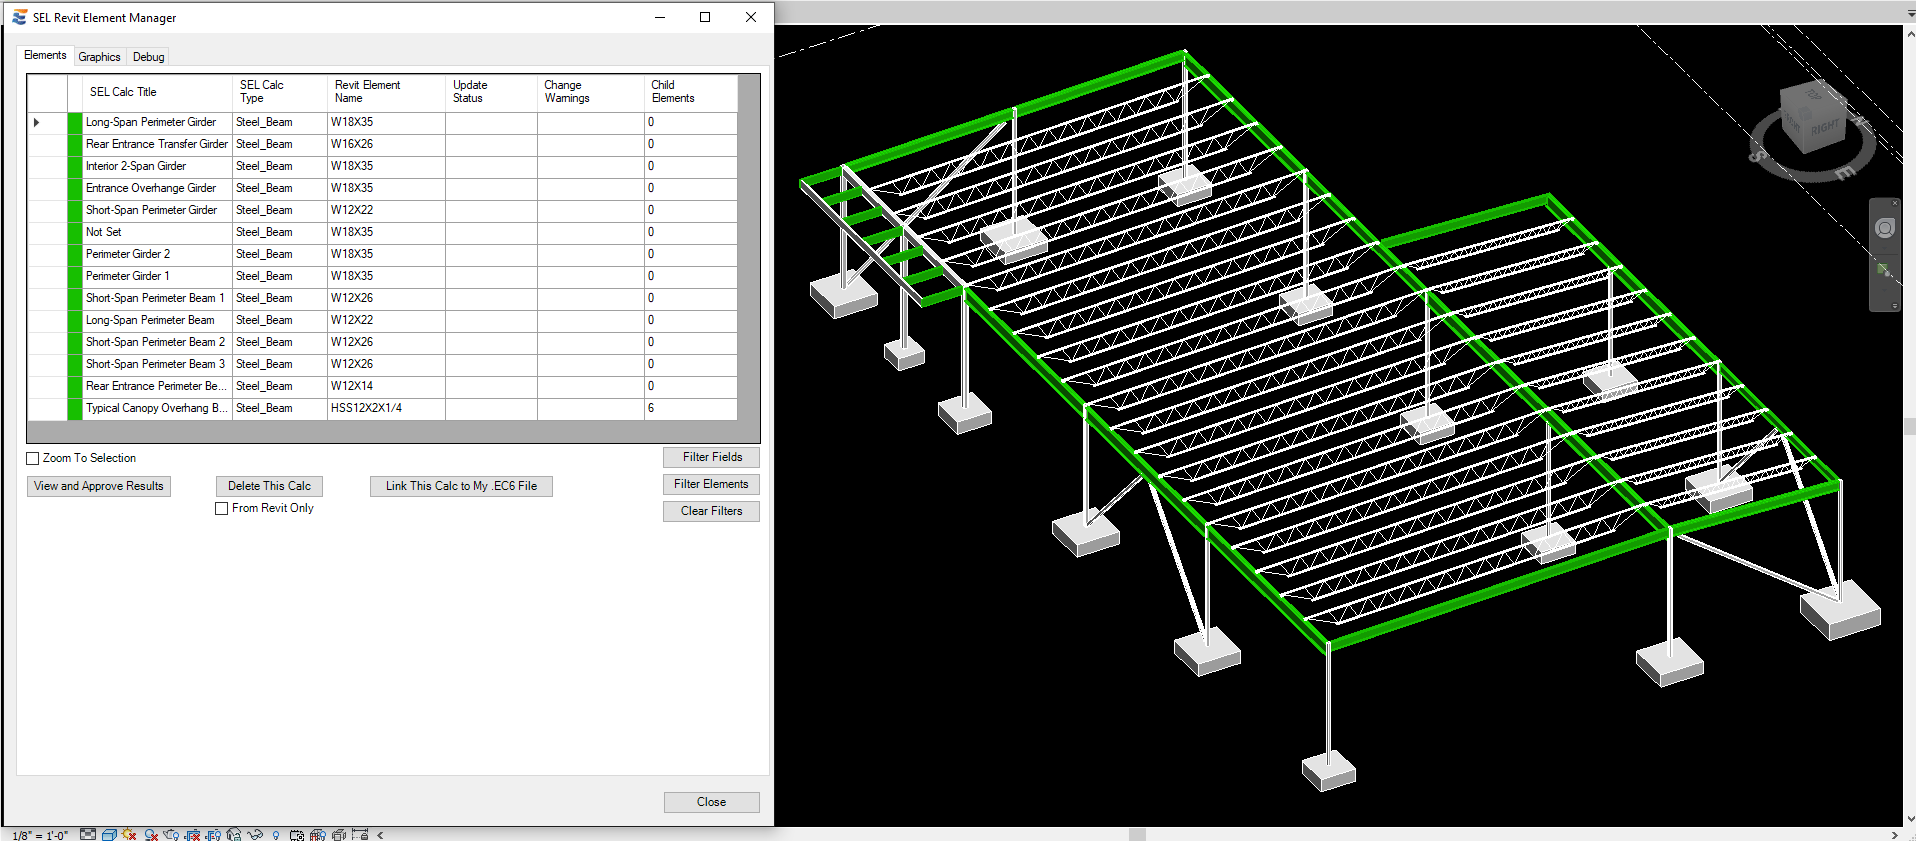Click the Revit view vertical scrollbar

pos(1909,427)
